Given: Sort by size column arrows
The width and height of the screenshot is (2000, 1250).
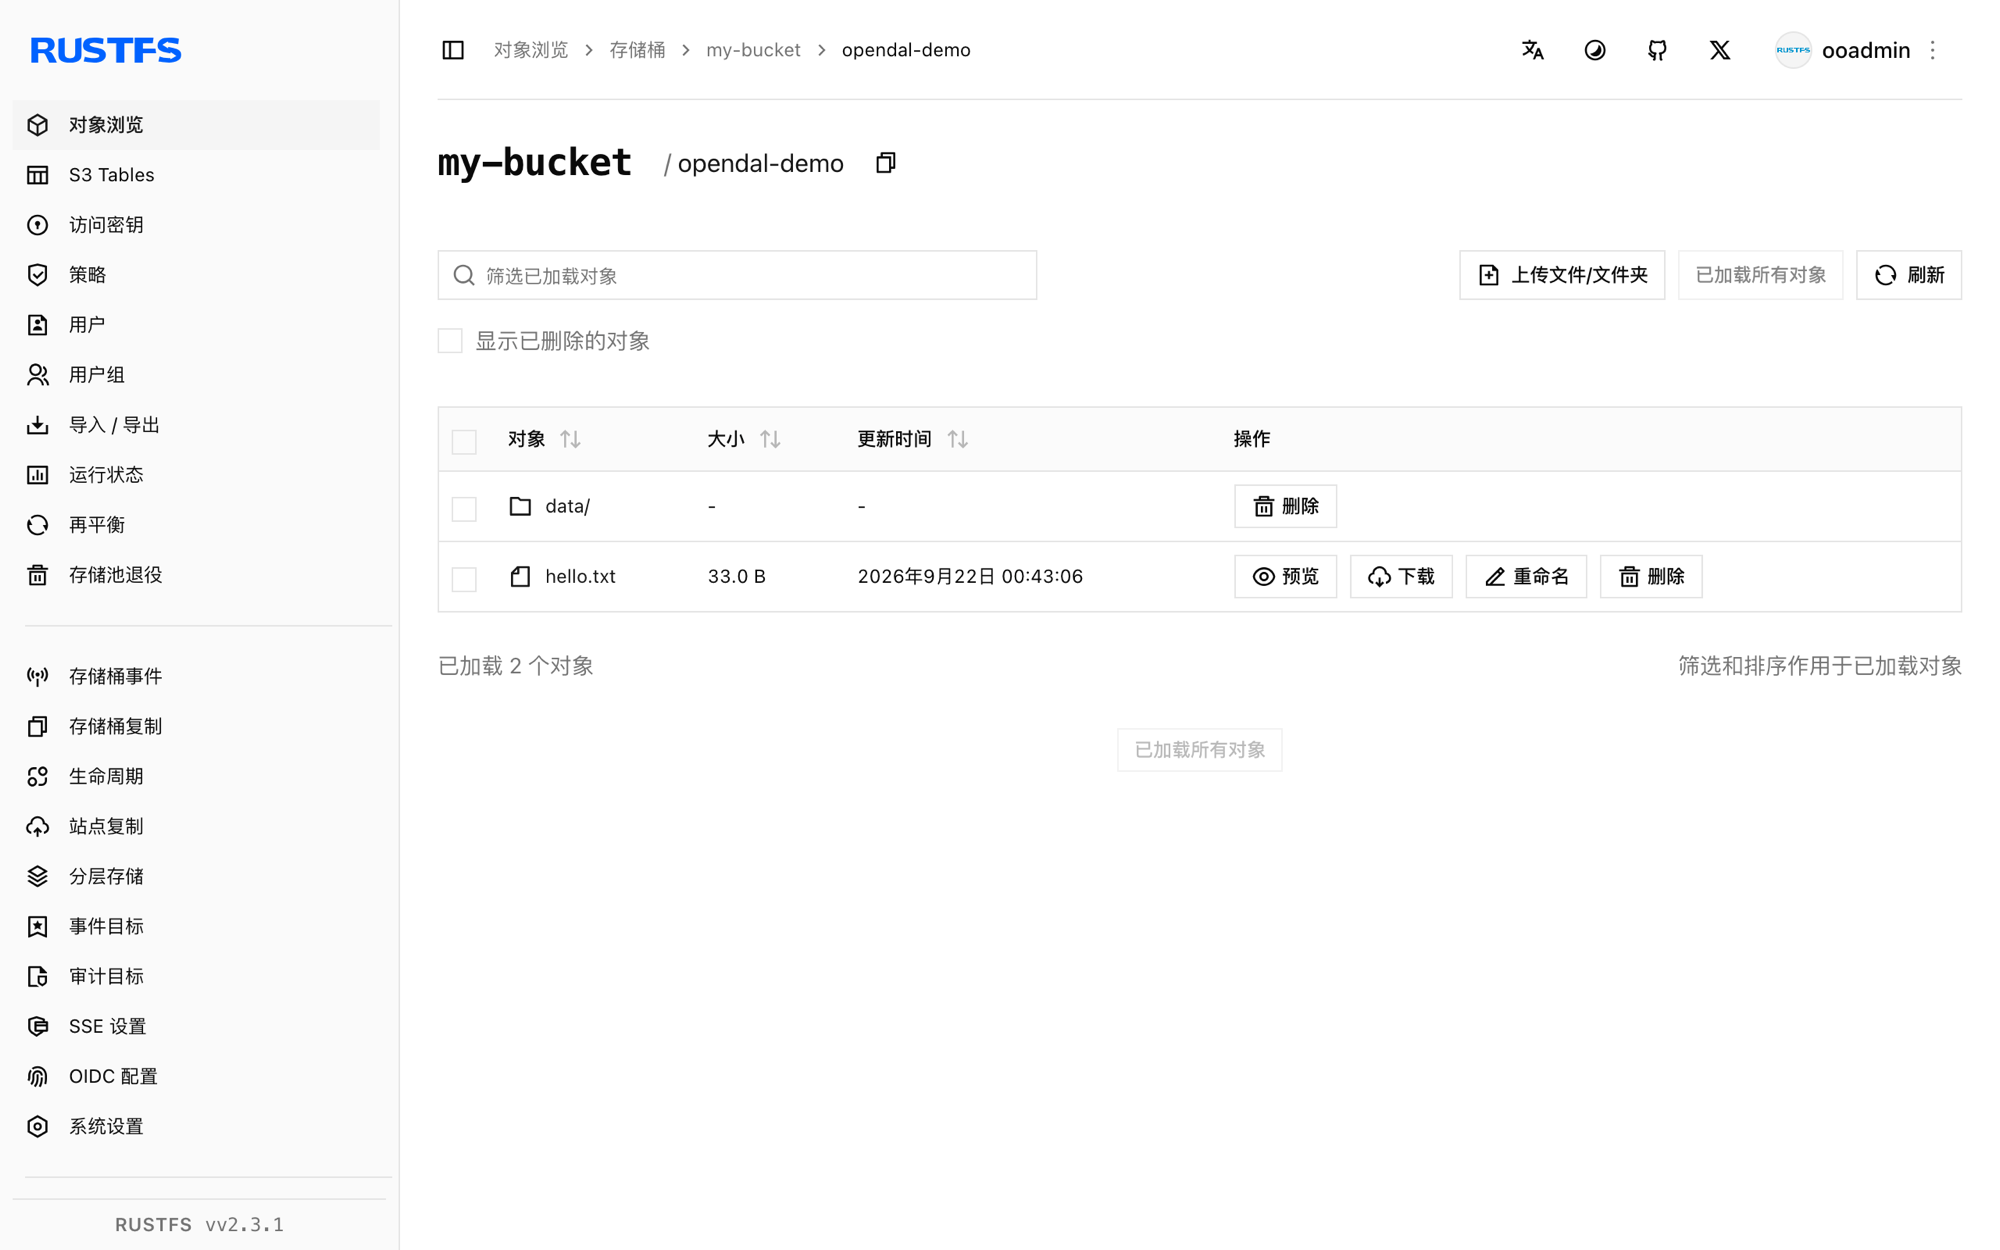Looking at the screenshot, I should pos(770,439).
